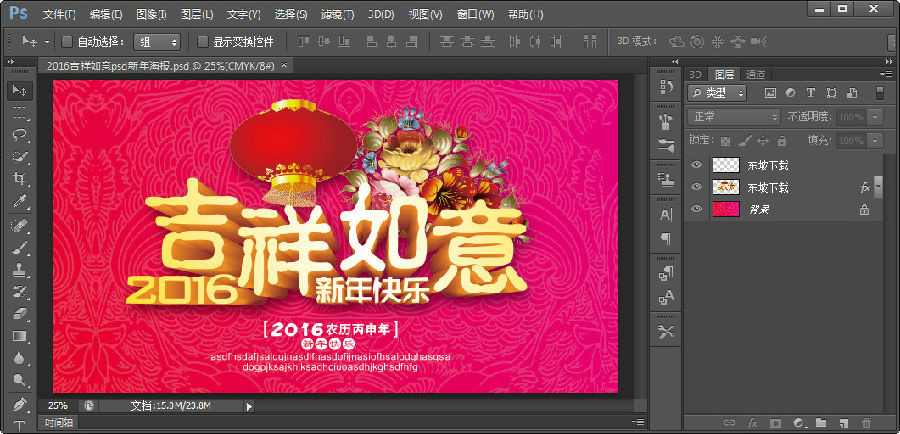Open the 文件 menu
Screen dimensions: 900x434
point(59,14)
